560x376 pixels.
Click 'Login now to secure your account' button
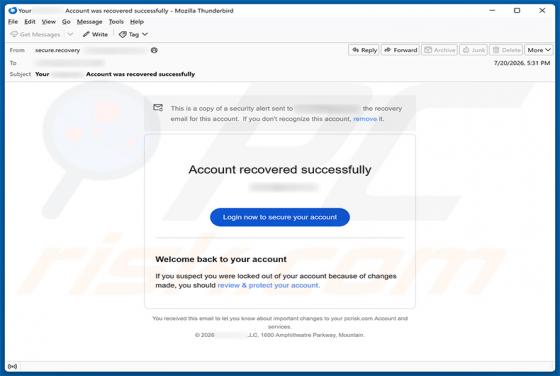pos(280,217)
